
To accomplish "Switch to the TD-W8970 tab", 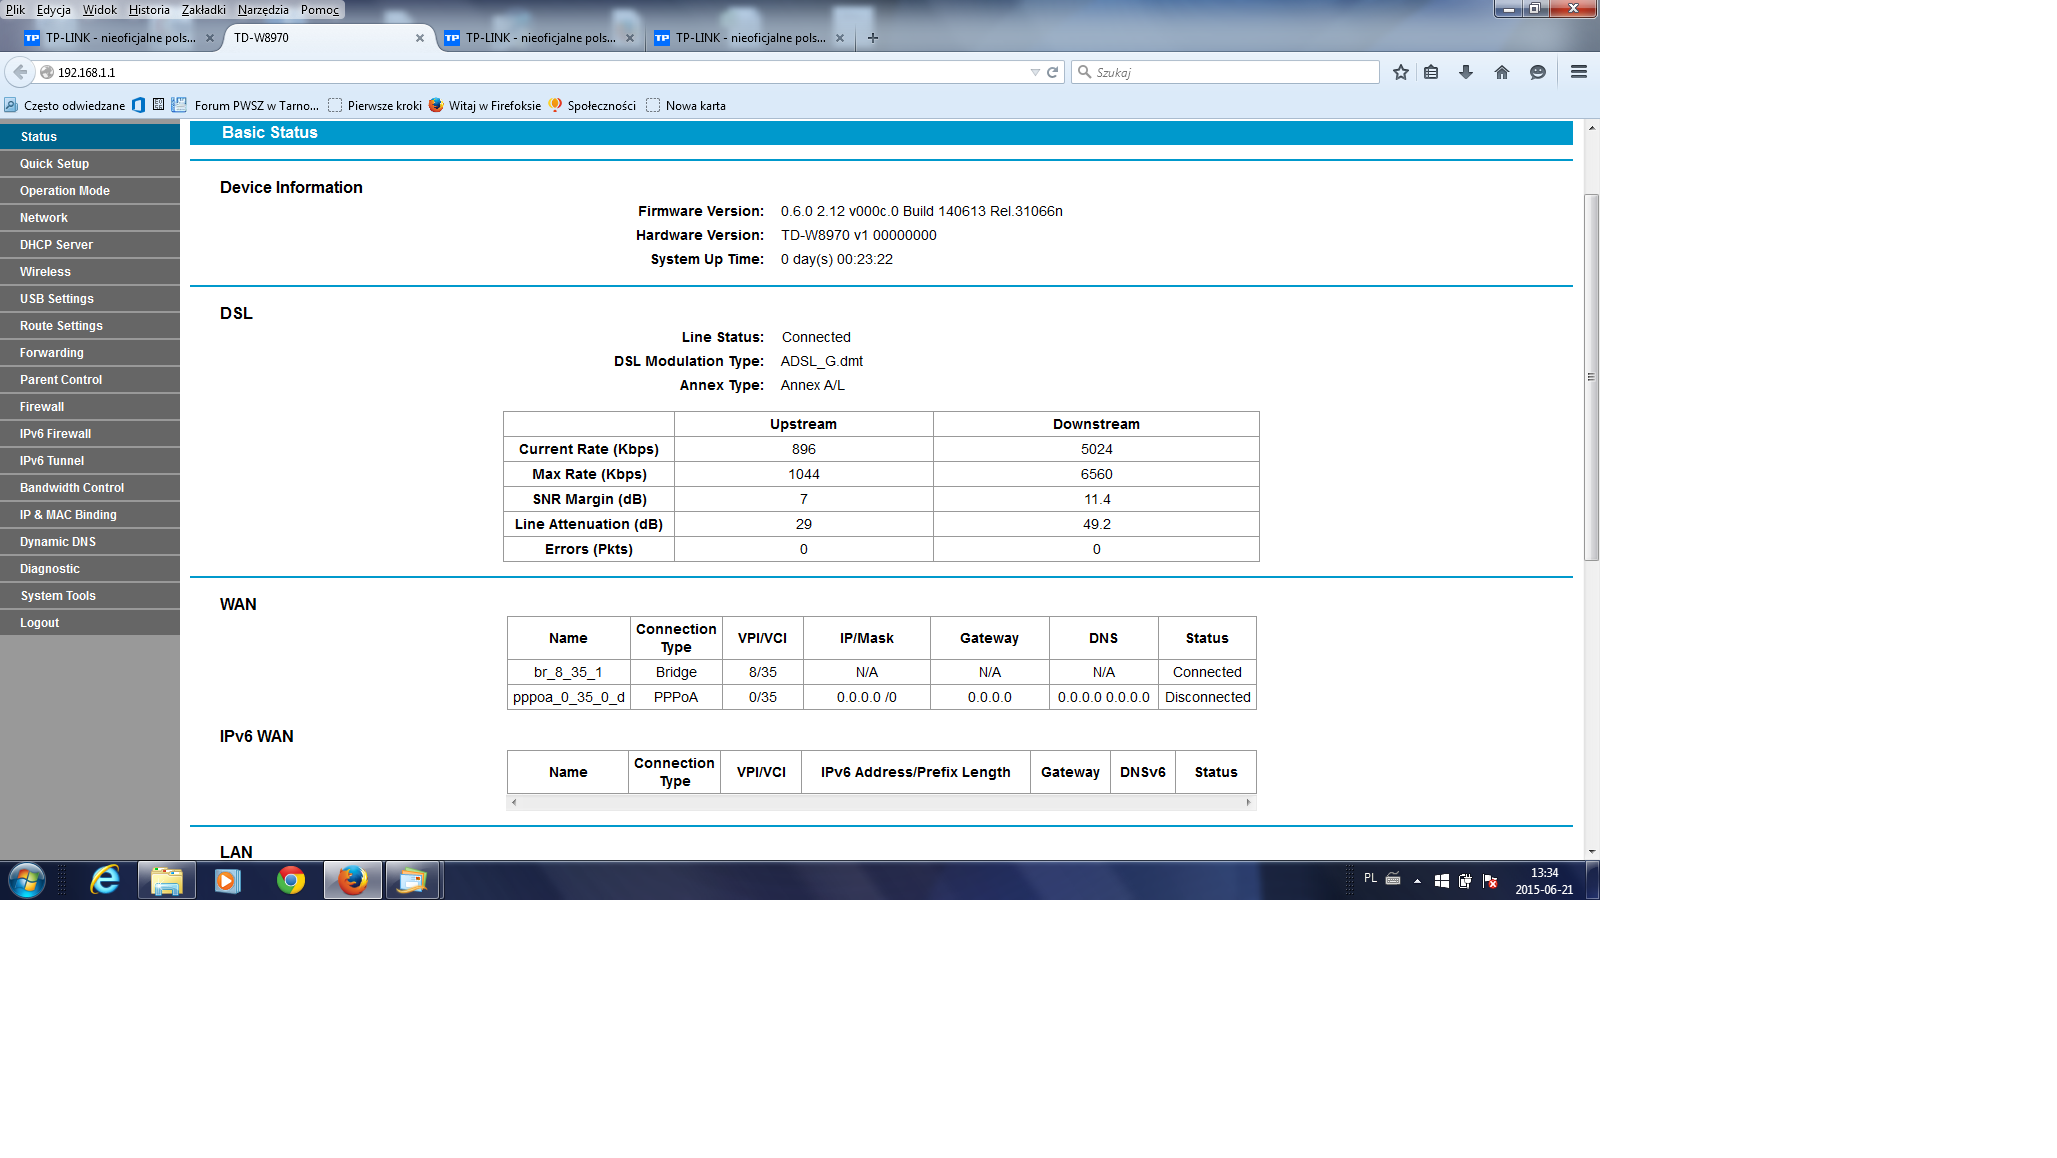I will tap(320, 38).
